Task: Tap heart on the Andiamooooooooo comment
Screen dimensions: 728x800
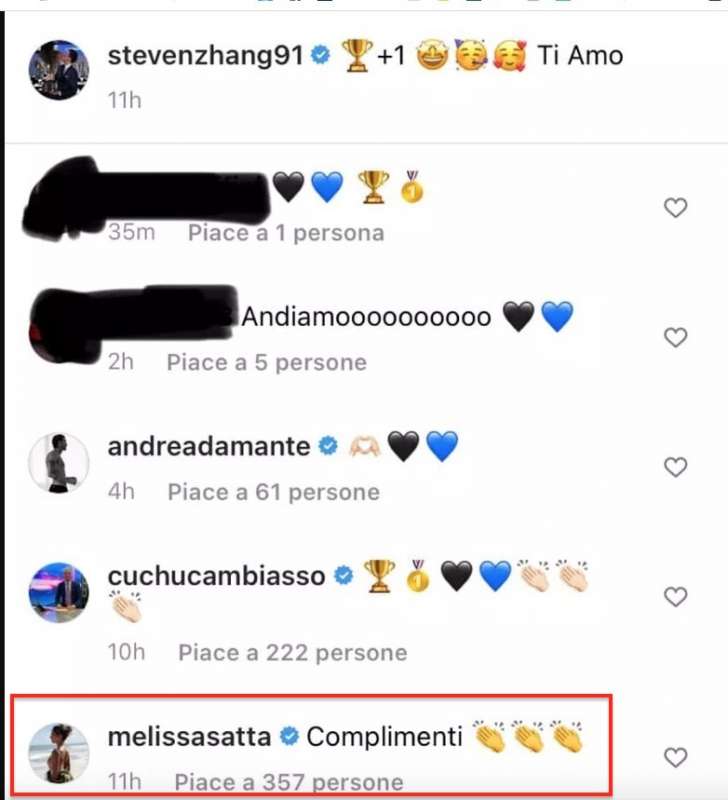Action: pyautogui.click(x=675, y=337)
